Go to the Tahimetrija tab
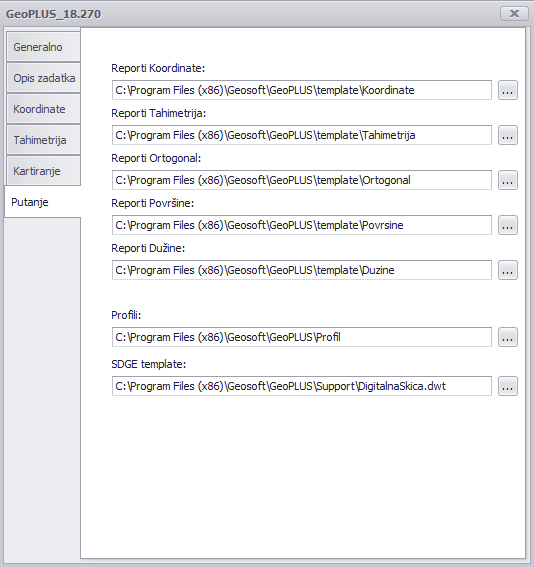This screenshot has width=534, height=567. point(43,140)
